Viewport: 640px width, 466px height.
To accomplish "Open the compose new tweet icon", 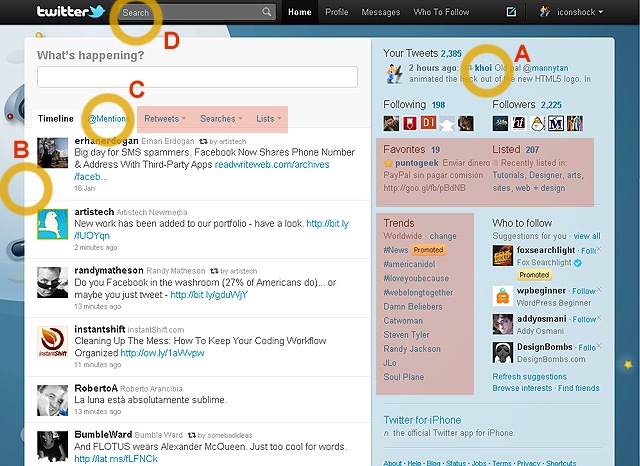I will (512, 13).
